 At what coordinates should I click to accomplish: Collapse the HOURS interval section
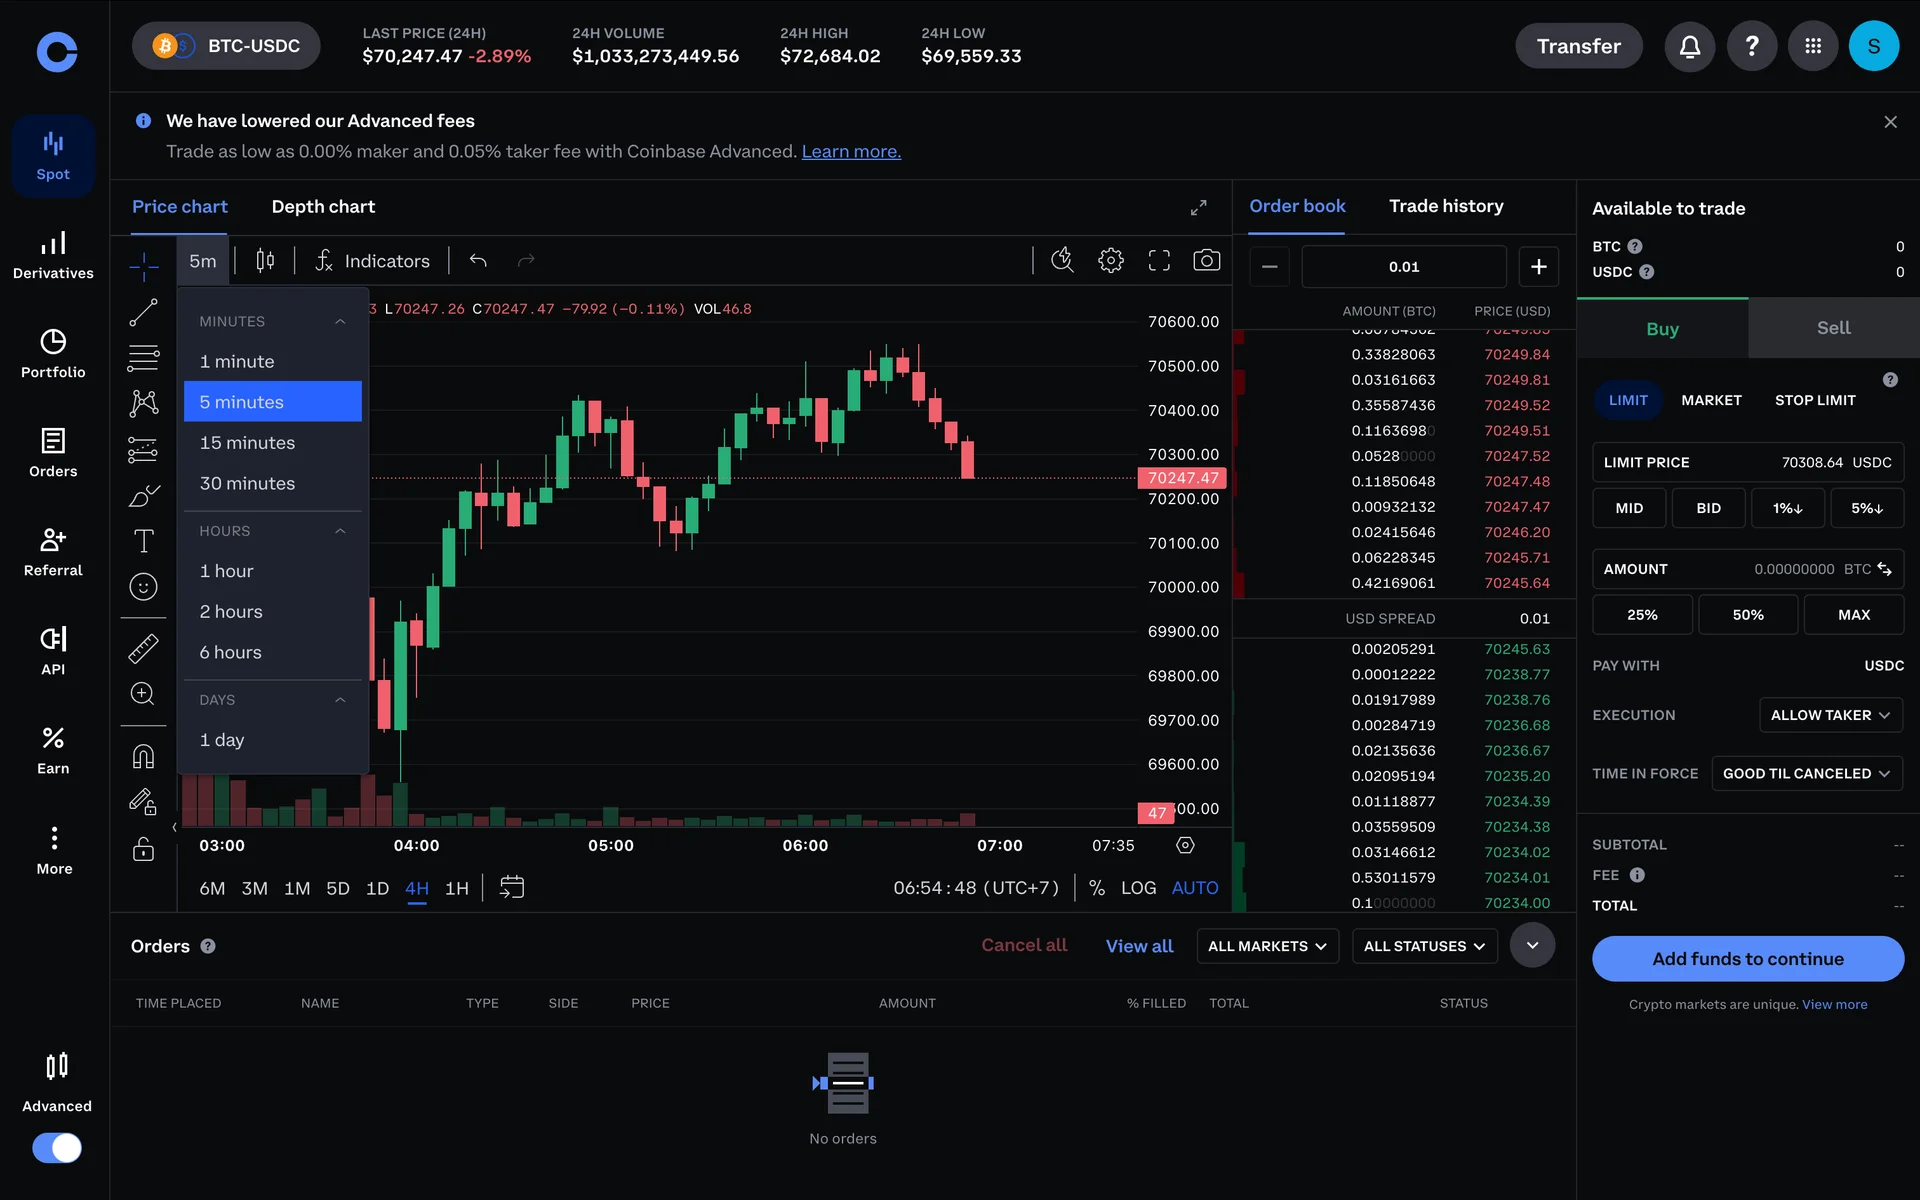340,531
